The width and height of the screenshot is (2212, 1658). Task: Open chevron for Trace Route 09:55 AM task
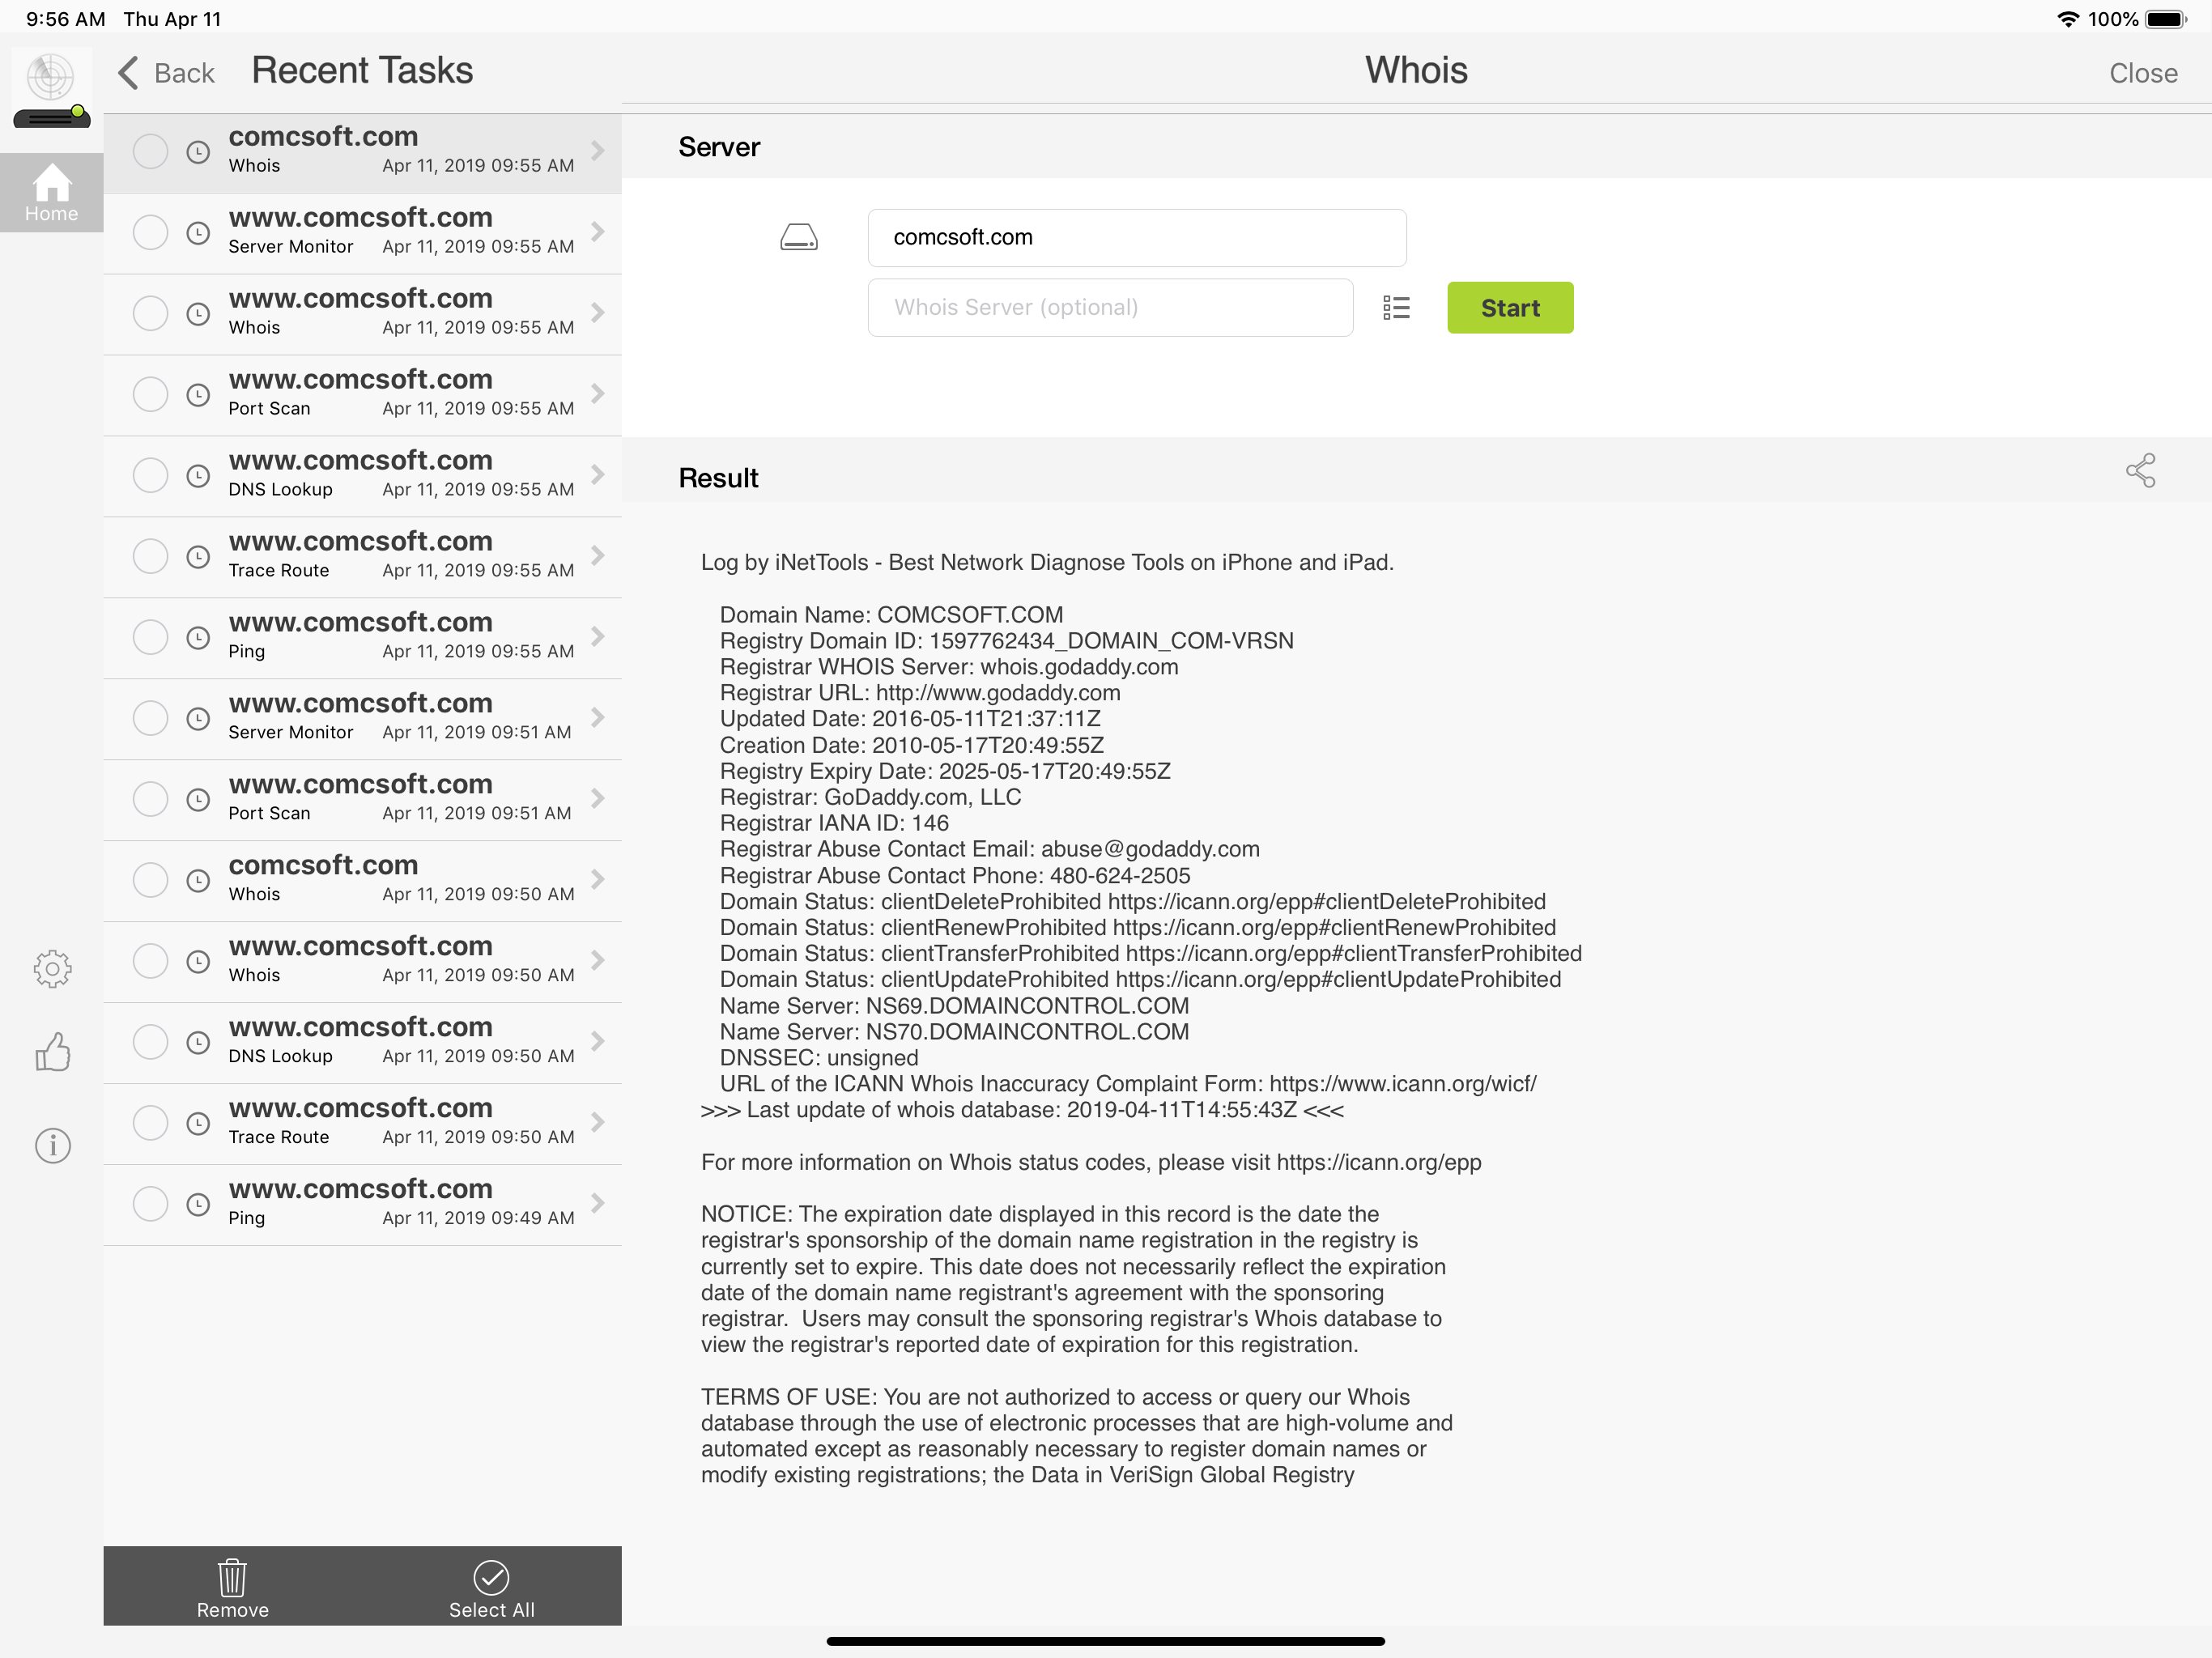pyautogui.click(x=597, y=556)
